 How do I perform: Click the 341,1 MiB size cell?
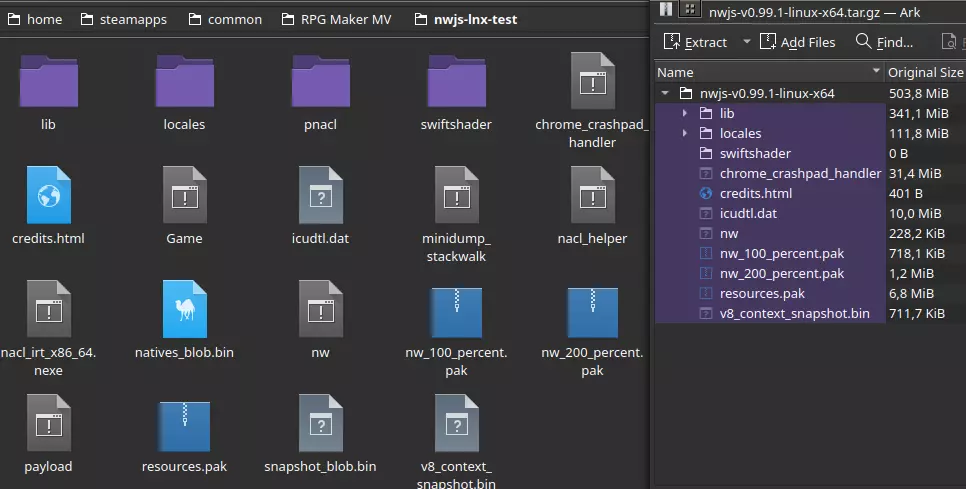(919, 113)
